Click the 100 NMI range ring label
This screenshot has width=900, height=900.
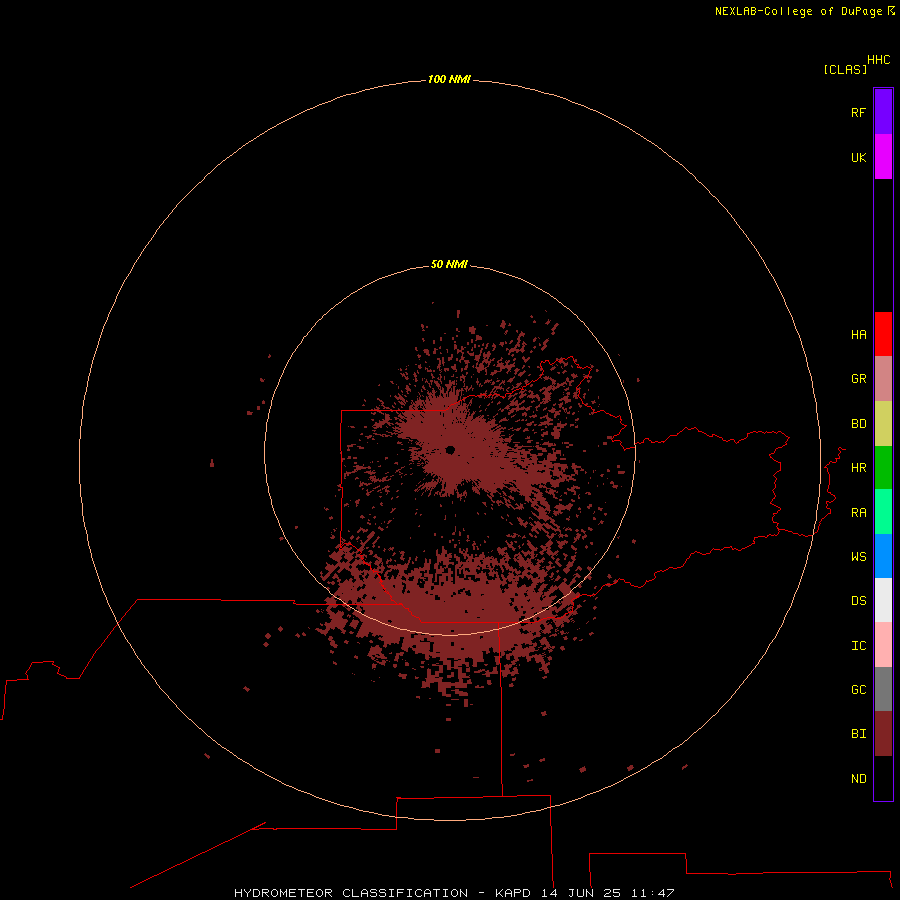pyautogui.click(x=449, y=79)
